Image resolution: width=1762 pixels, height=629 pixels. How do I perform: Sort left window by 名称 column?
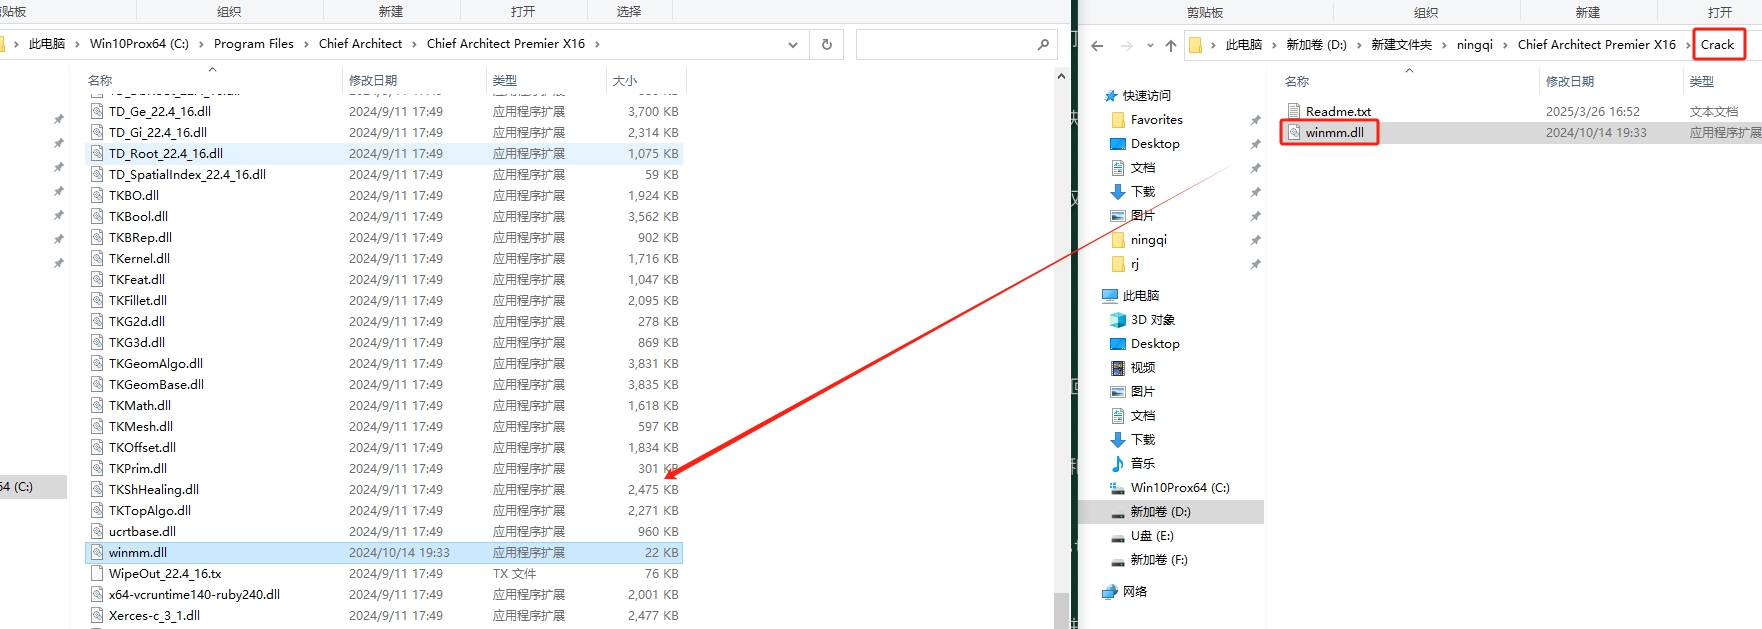point(100,80)
